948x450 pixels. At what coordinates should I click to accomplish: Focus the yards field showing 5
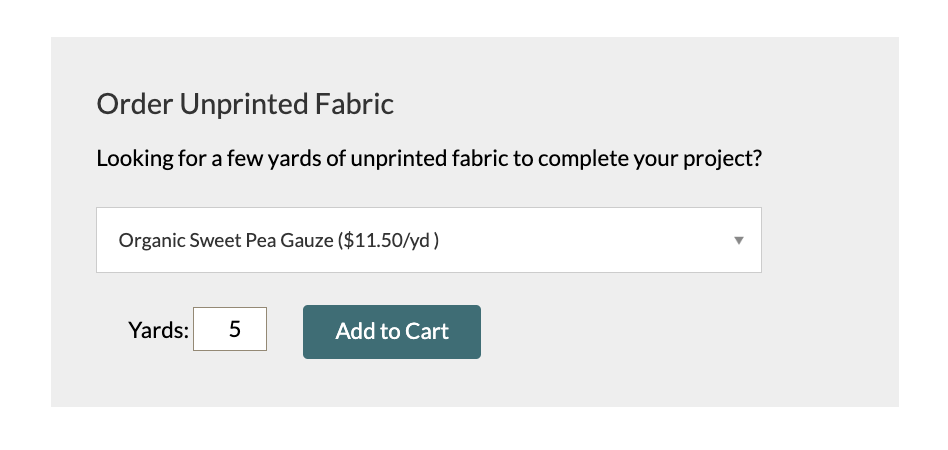pos(230,329)
